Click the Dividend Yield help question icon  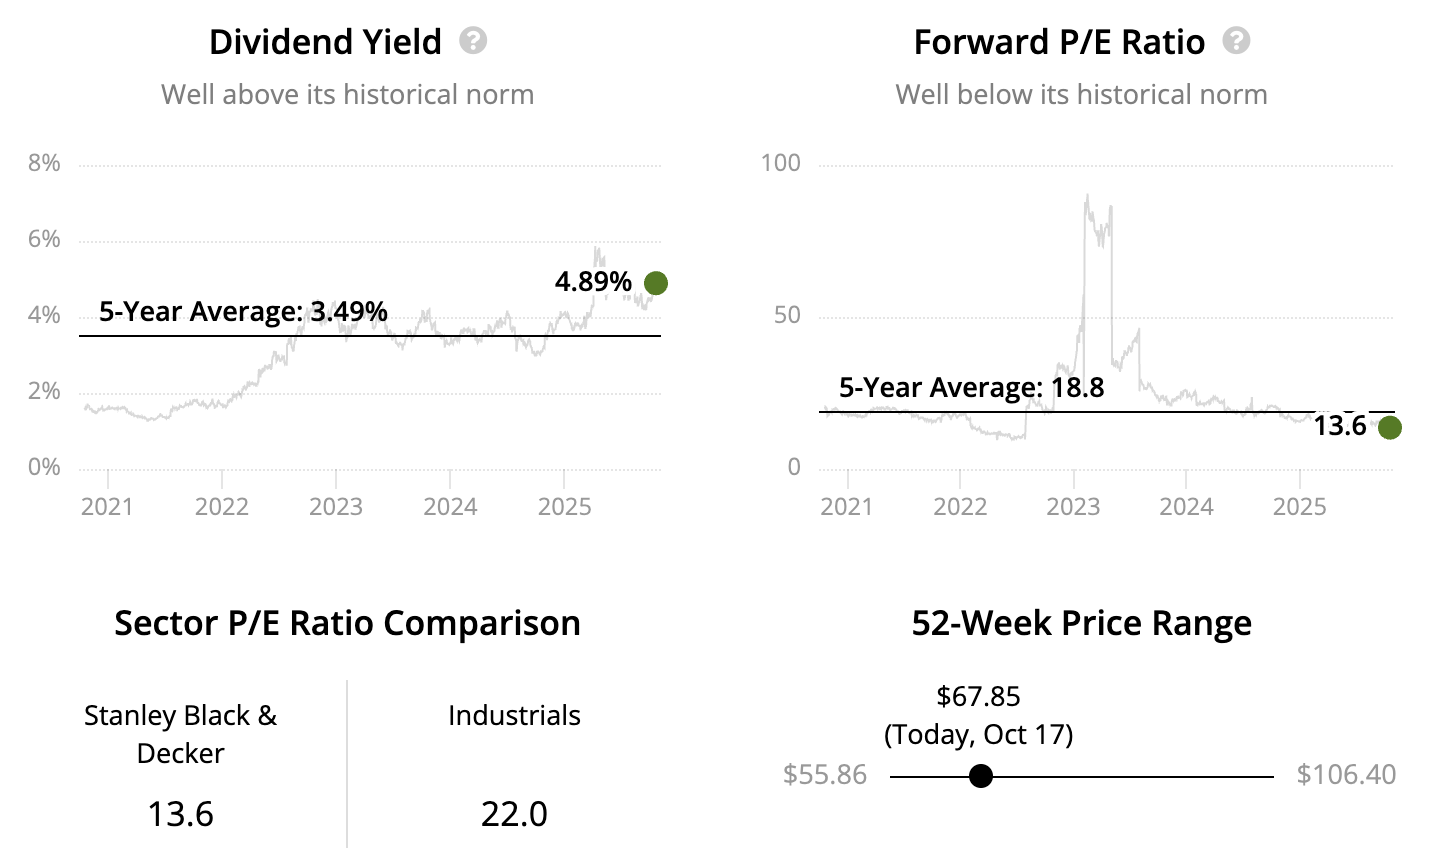click(473, 41)
